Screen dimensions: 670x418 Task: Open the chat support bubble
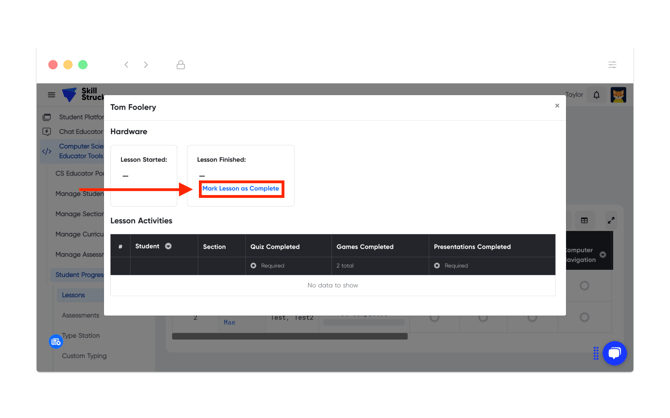[x=614, y=353]
